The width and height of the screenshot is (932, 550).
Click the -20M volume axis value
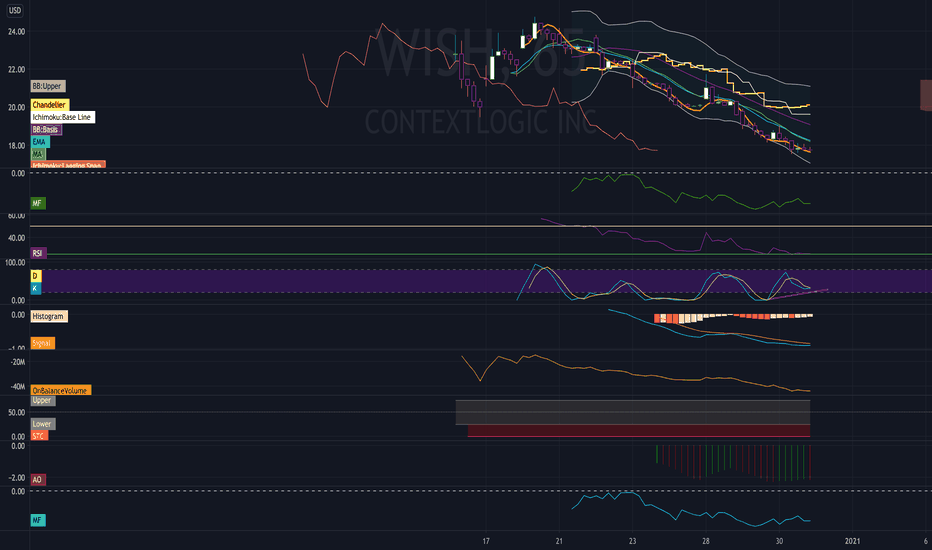tap(18, 362)
